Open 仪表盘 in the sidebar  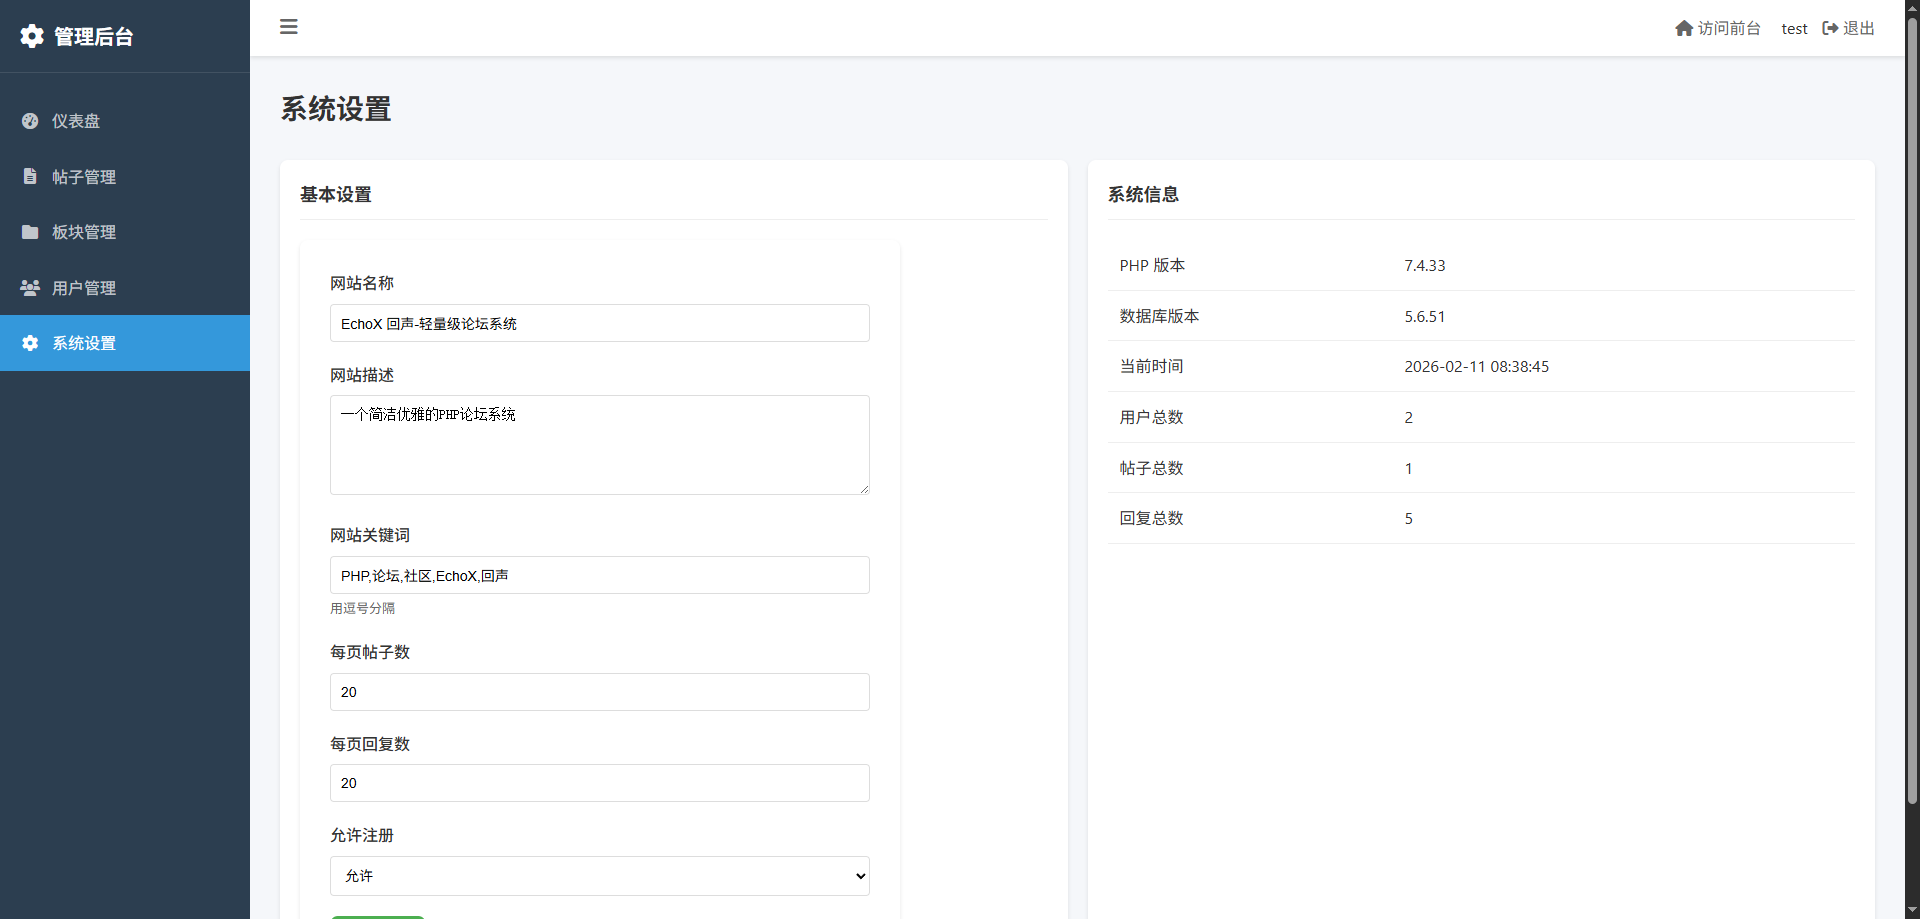coord(76,121)
